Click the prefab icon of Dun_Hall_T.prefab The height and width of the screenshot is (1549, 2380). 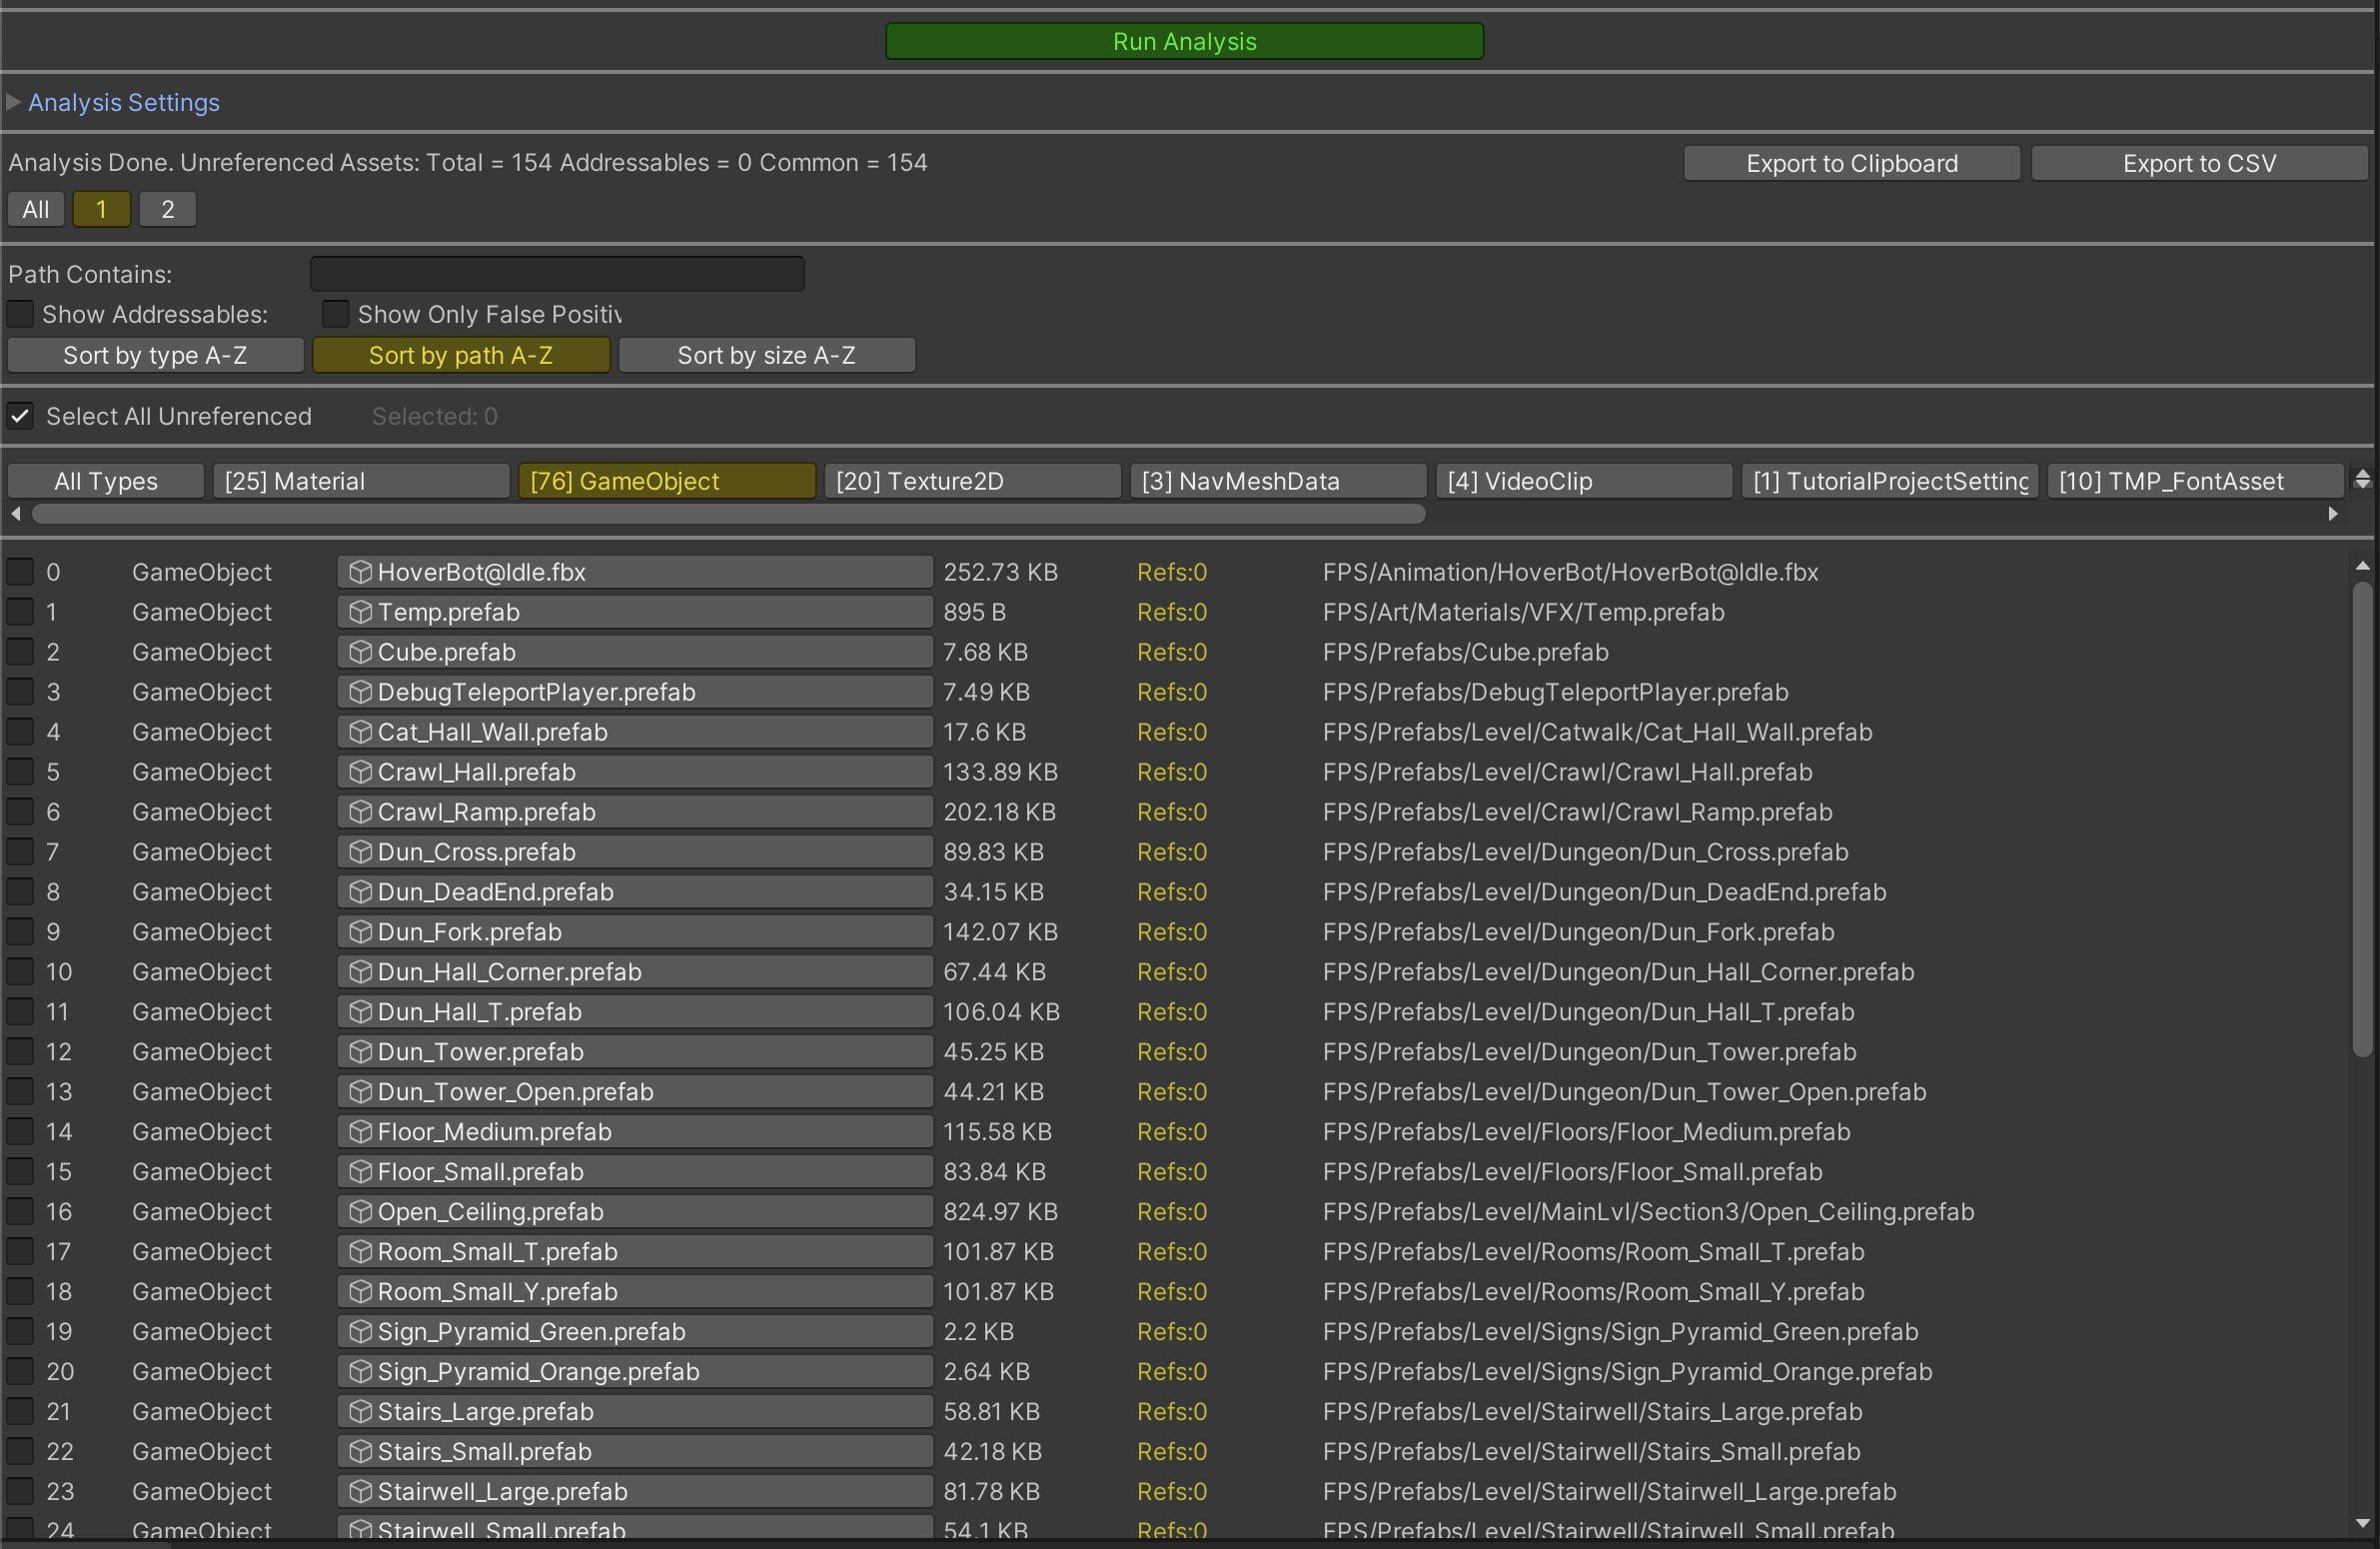coord(360,1012)
